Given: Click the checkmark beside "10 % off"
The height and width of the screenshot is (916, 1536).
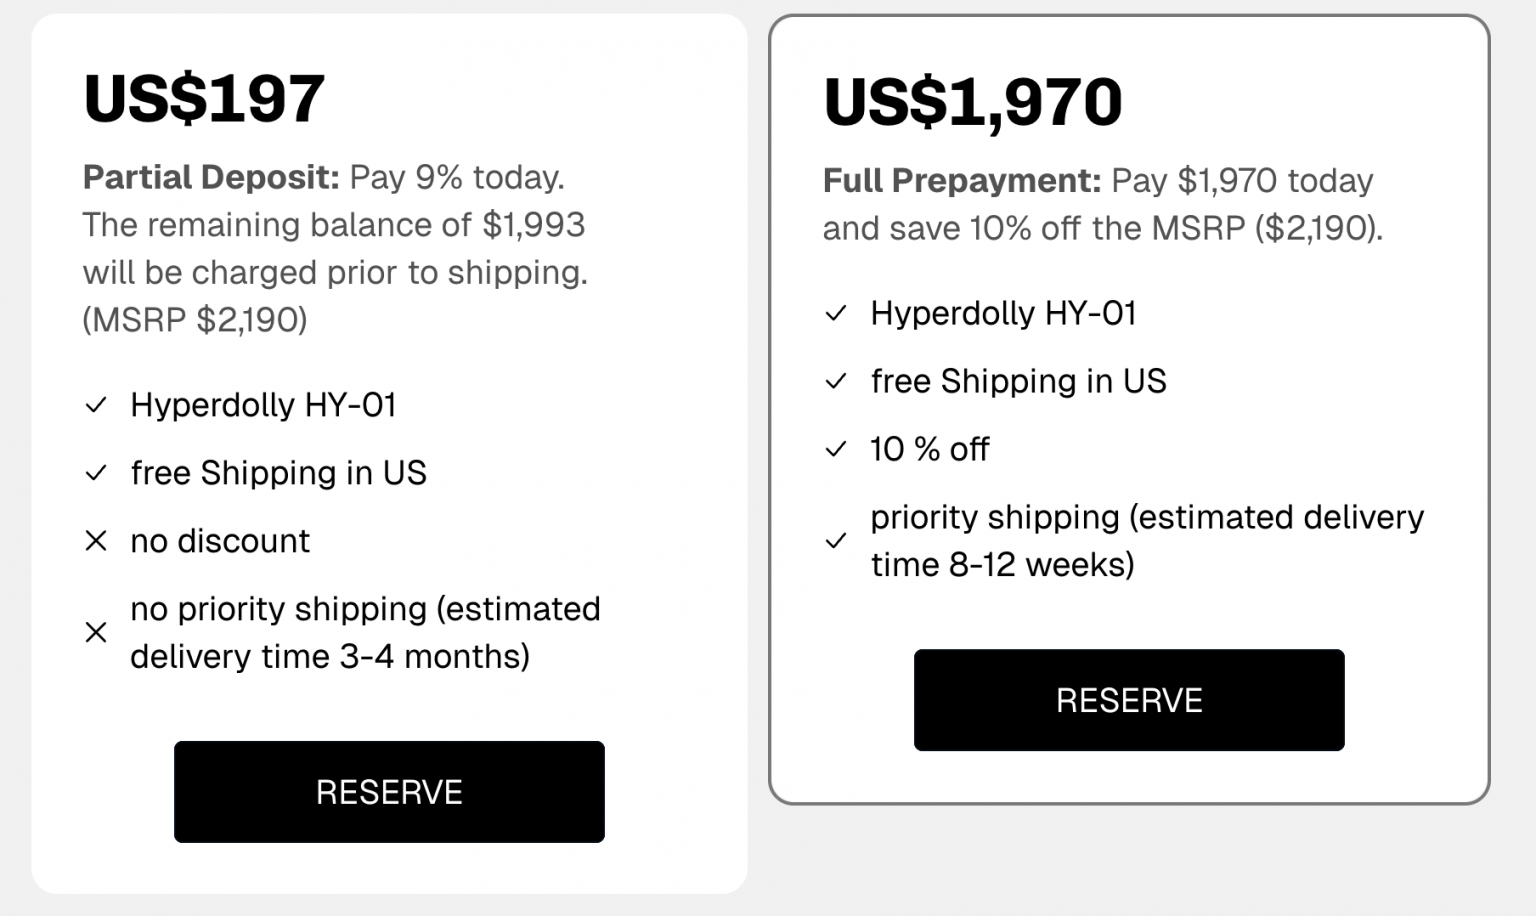Looking at the screenshot, I should click(836, 449).
